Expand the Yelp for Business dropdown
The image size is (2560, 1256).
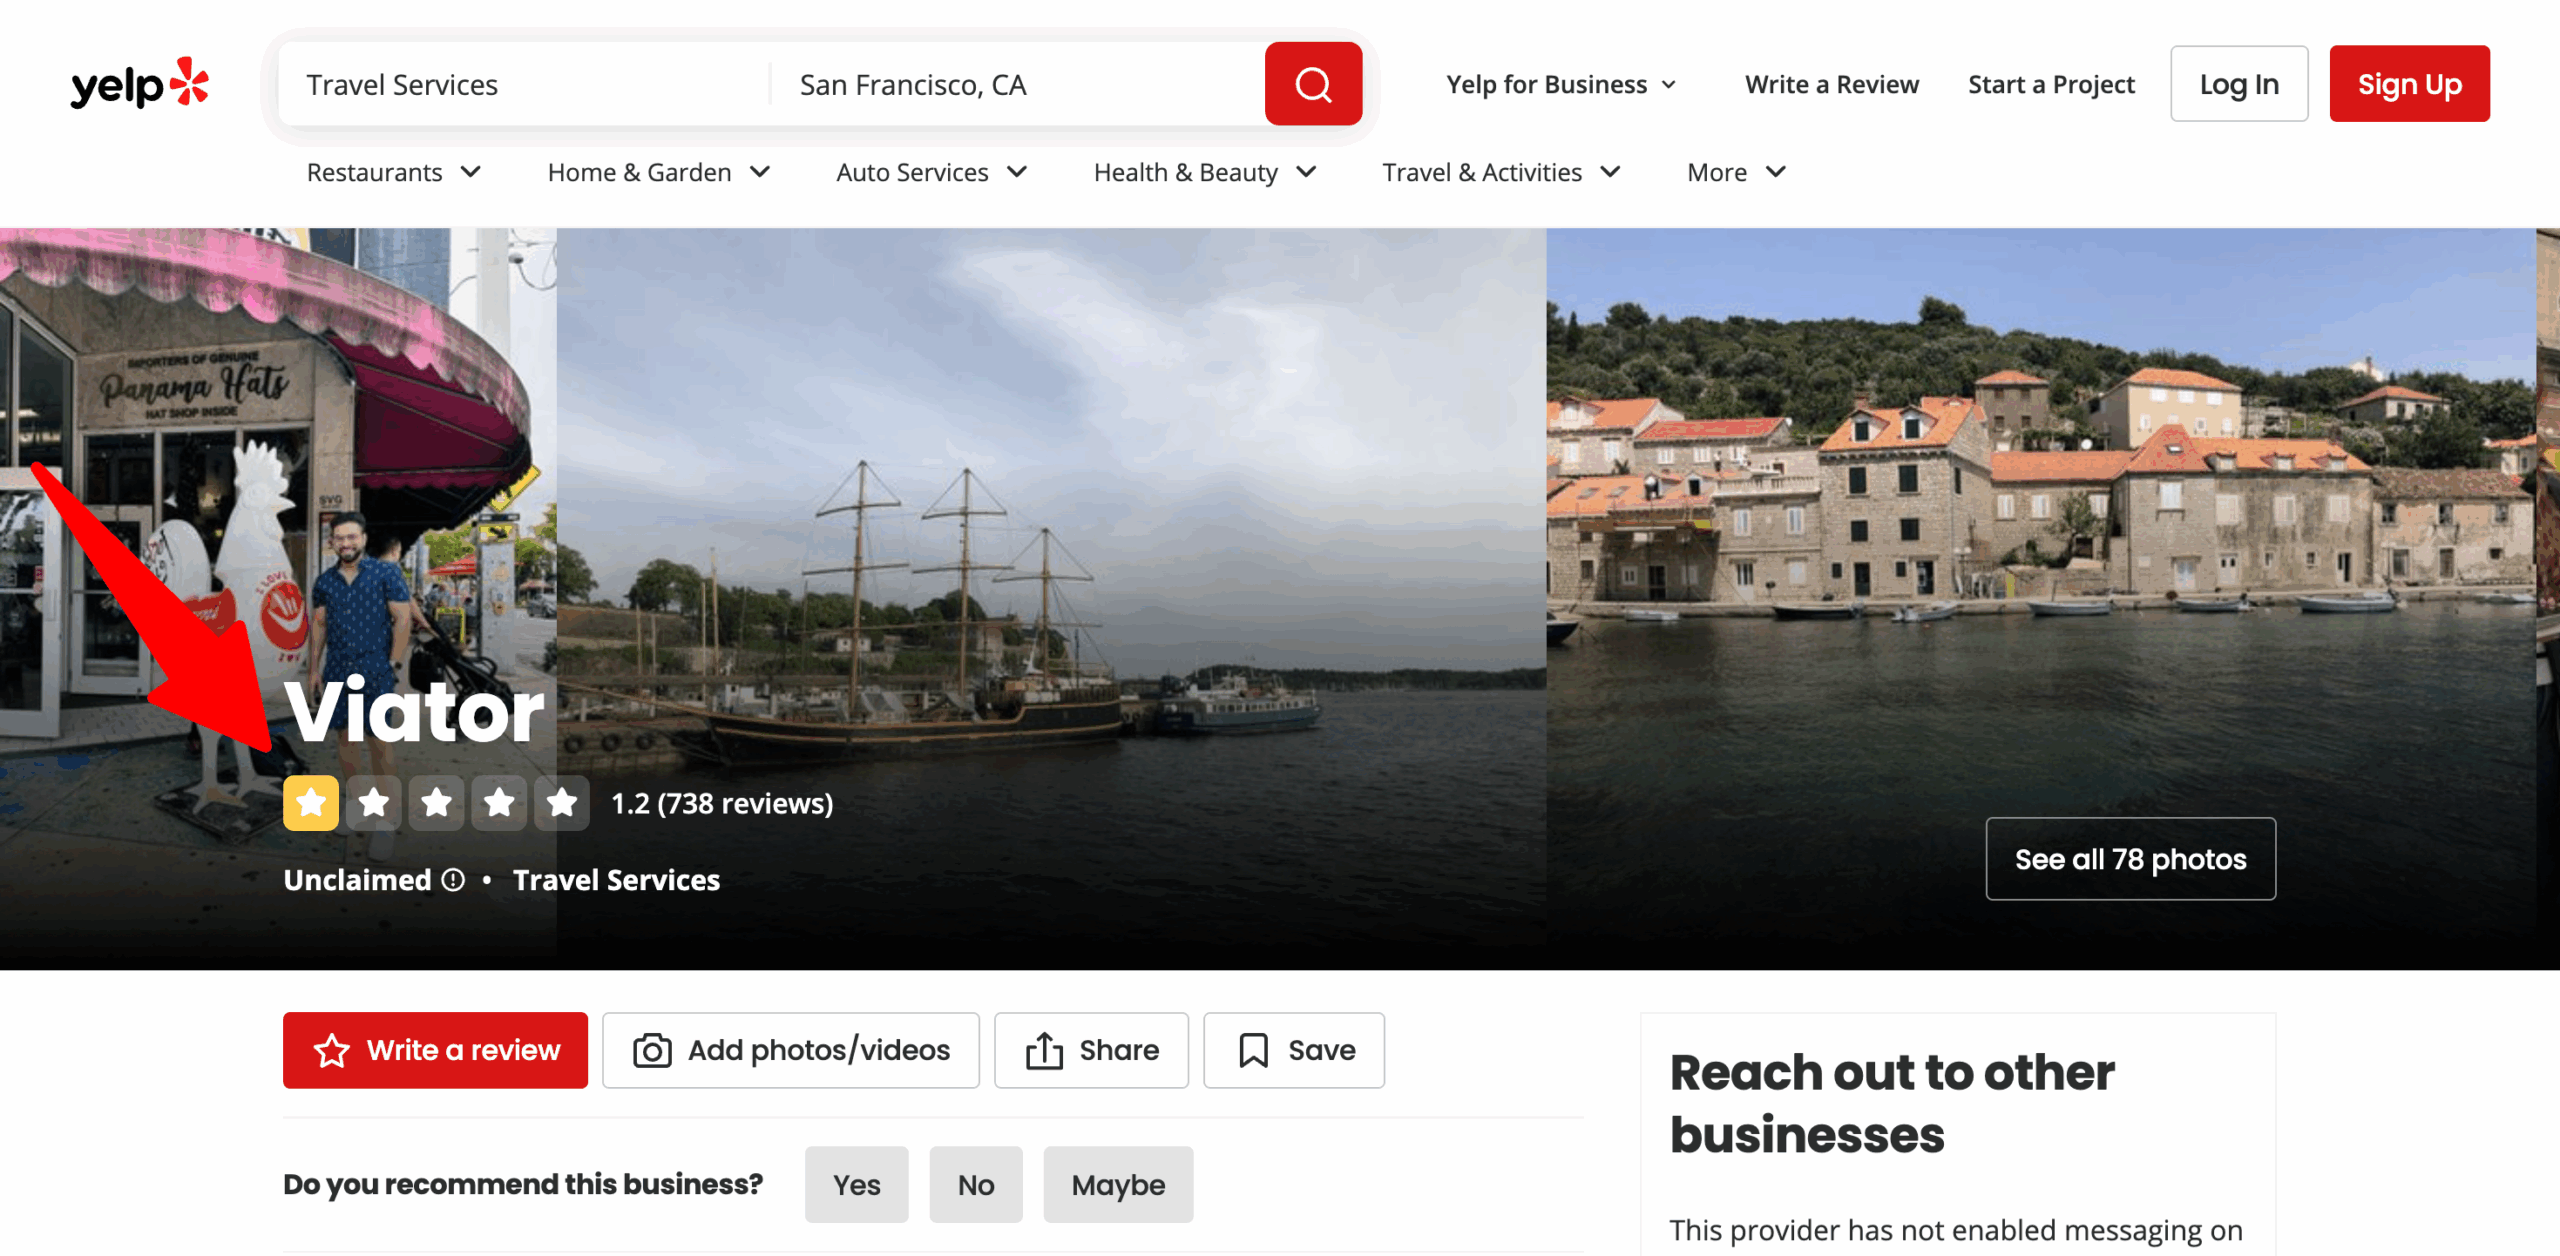coord(1561,85)
